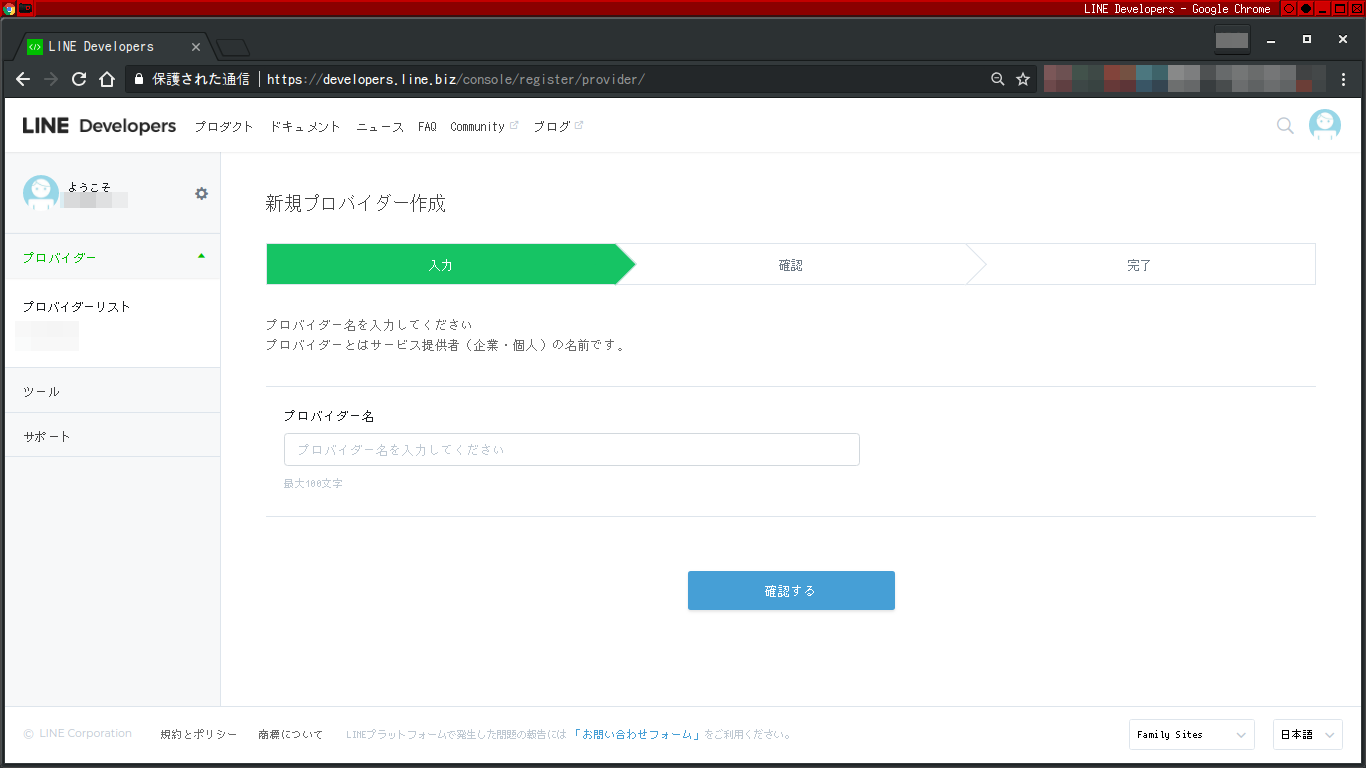Open the Family Sites dropdown
This screenshot has height=768, width=1366.
pyautogui.click(x=1191, y=734)
